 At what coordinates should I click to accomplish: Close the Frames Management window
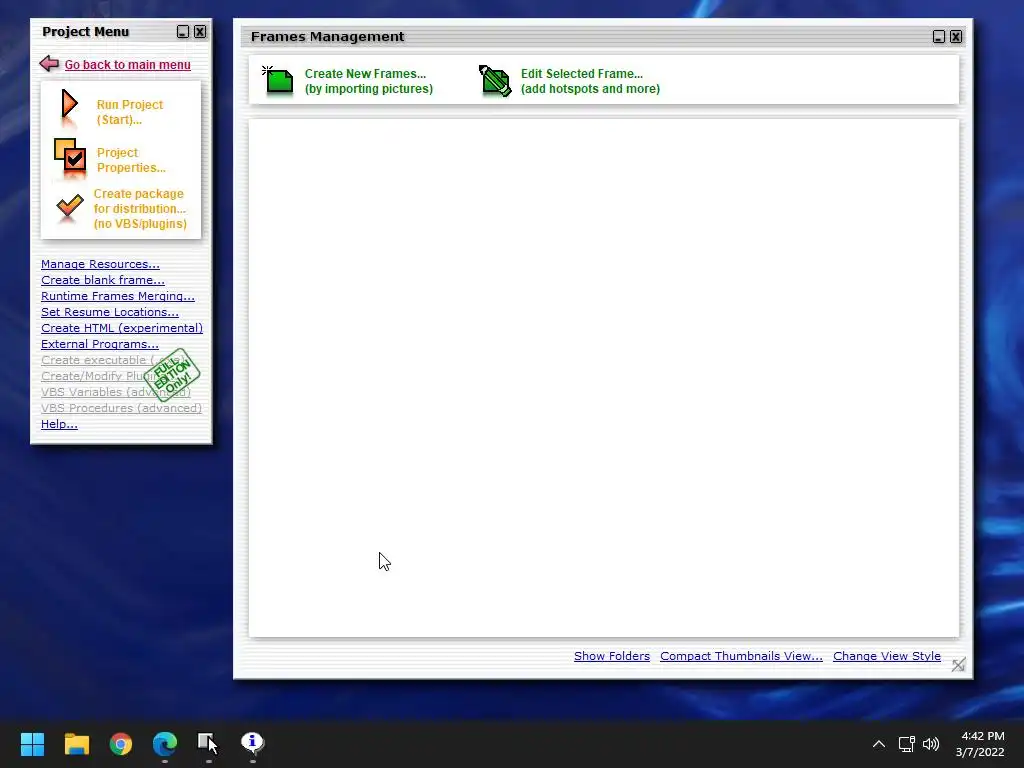(955, 37)
